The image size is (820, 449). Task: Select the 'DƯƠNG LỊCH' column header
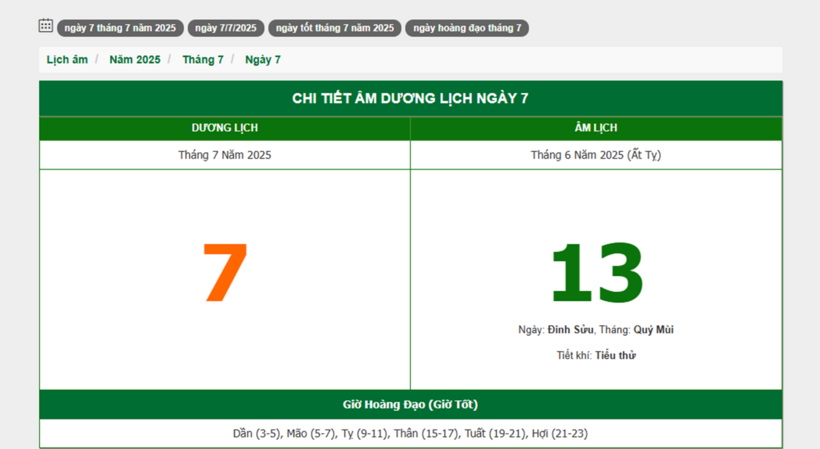(225, 128)
